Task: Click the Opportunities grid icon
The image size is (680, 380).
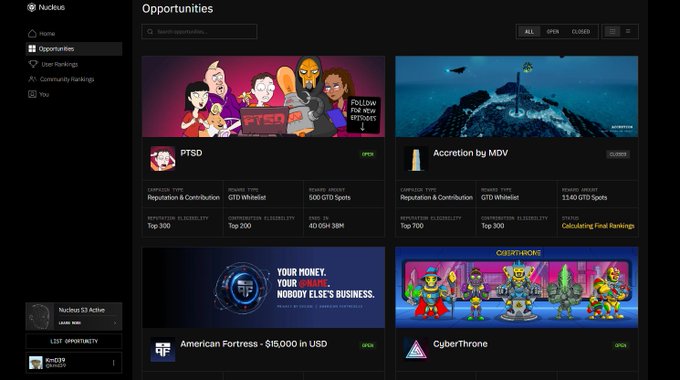Action: [32, 49]
